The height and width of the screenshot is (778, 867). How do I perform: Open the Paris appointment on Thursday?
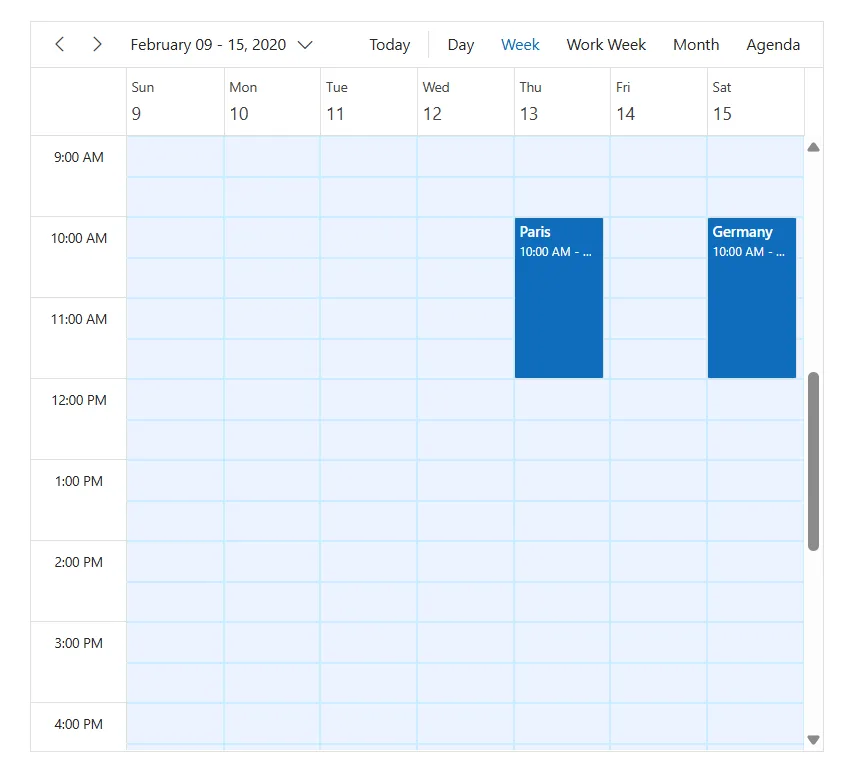click(558, 297)
